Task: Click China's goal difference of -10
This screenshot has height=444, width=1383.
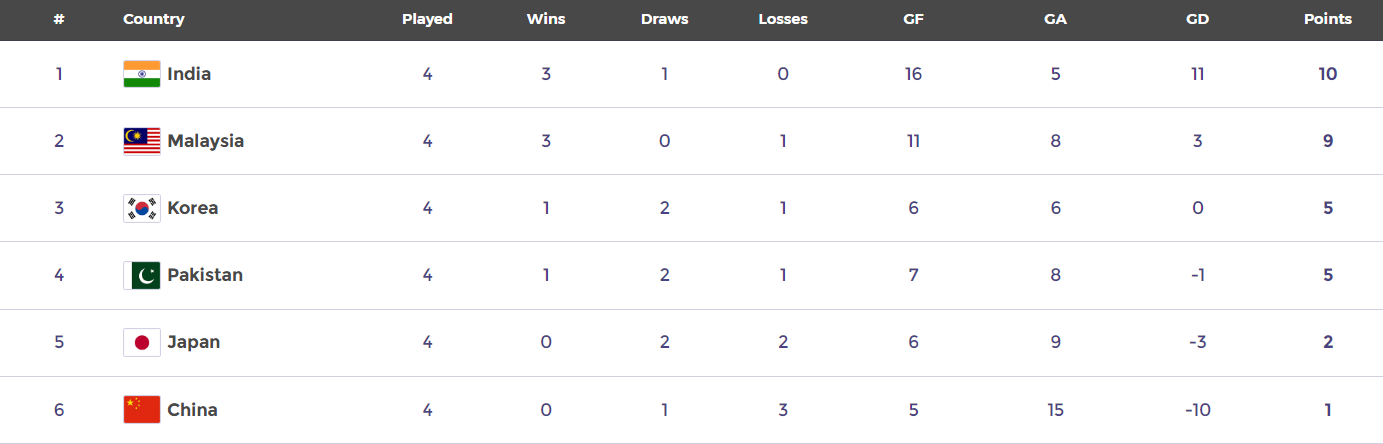Action: pos(1197,410)
